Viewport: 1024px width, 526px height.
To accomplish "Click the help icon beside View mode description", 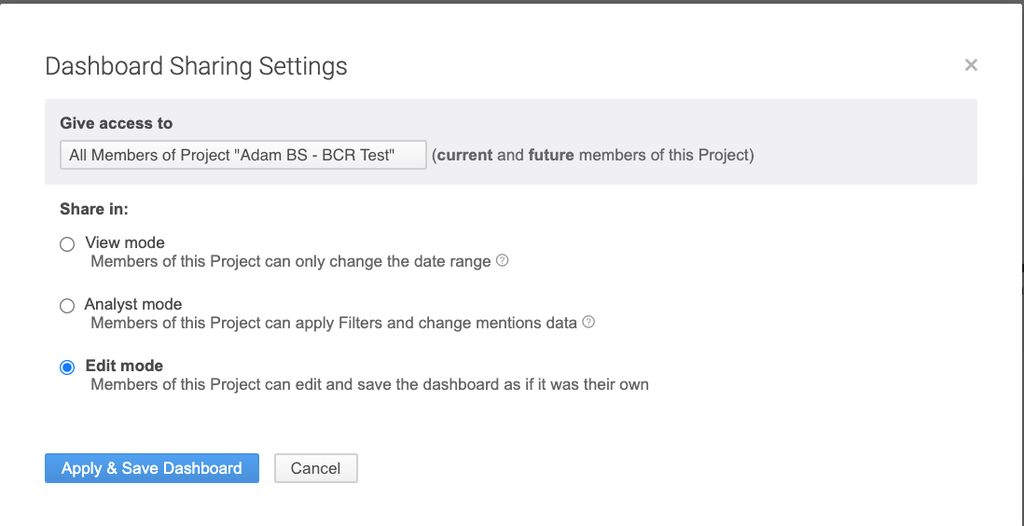I will coord(502,261).
